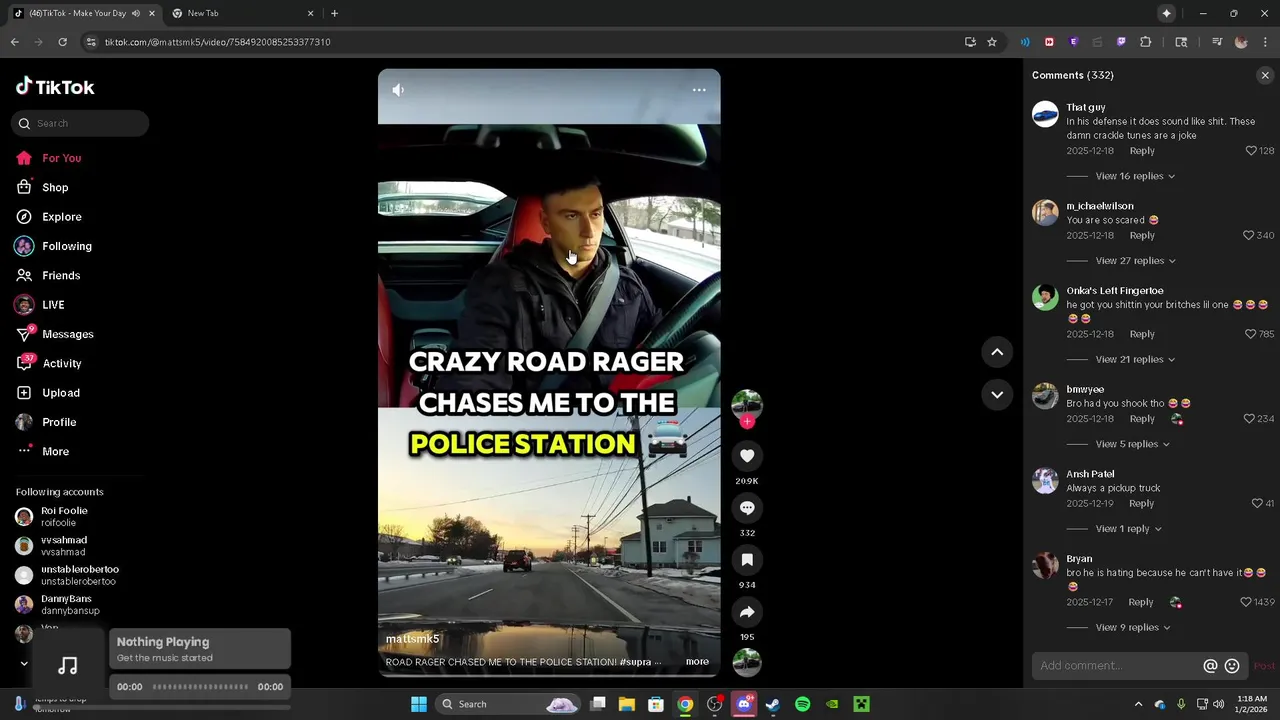Image resolution: width=1280 pixels, height=720 pixels.
Task: Open the For You feed
Action: click(x=61, y=158)
